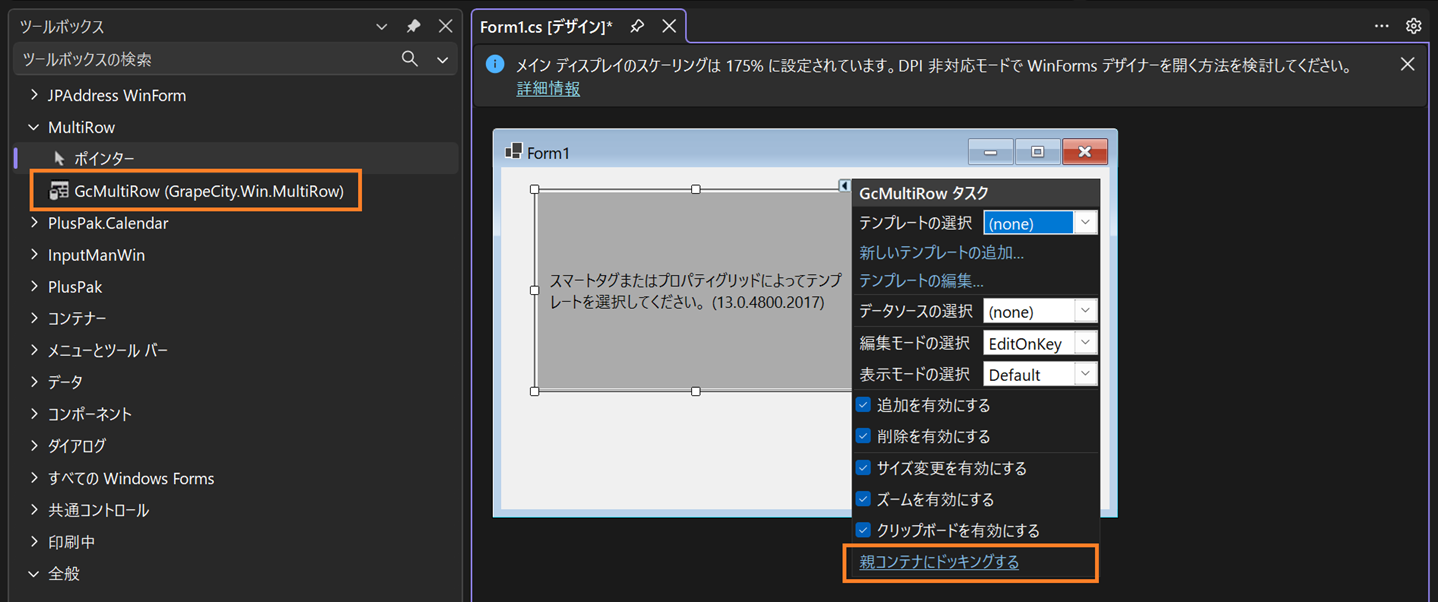The width and height of the screenshot is (1438, 602).
Task: Expand the 共通コントロール group
Action: click(x=34, y=510)
